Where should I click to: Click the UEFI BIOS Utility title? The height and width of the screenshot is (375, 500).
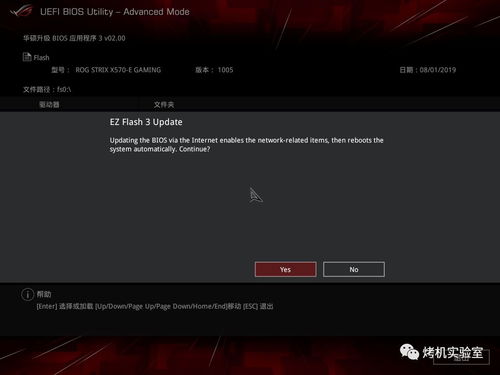point(115,12)
